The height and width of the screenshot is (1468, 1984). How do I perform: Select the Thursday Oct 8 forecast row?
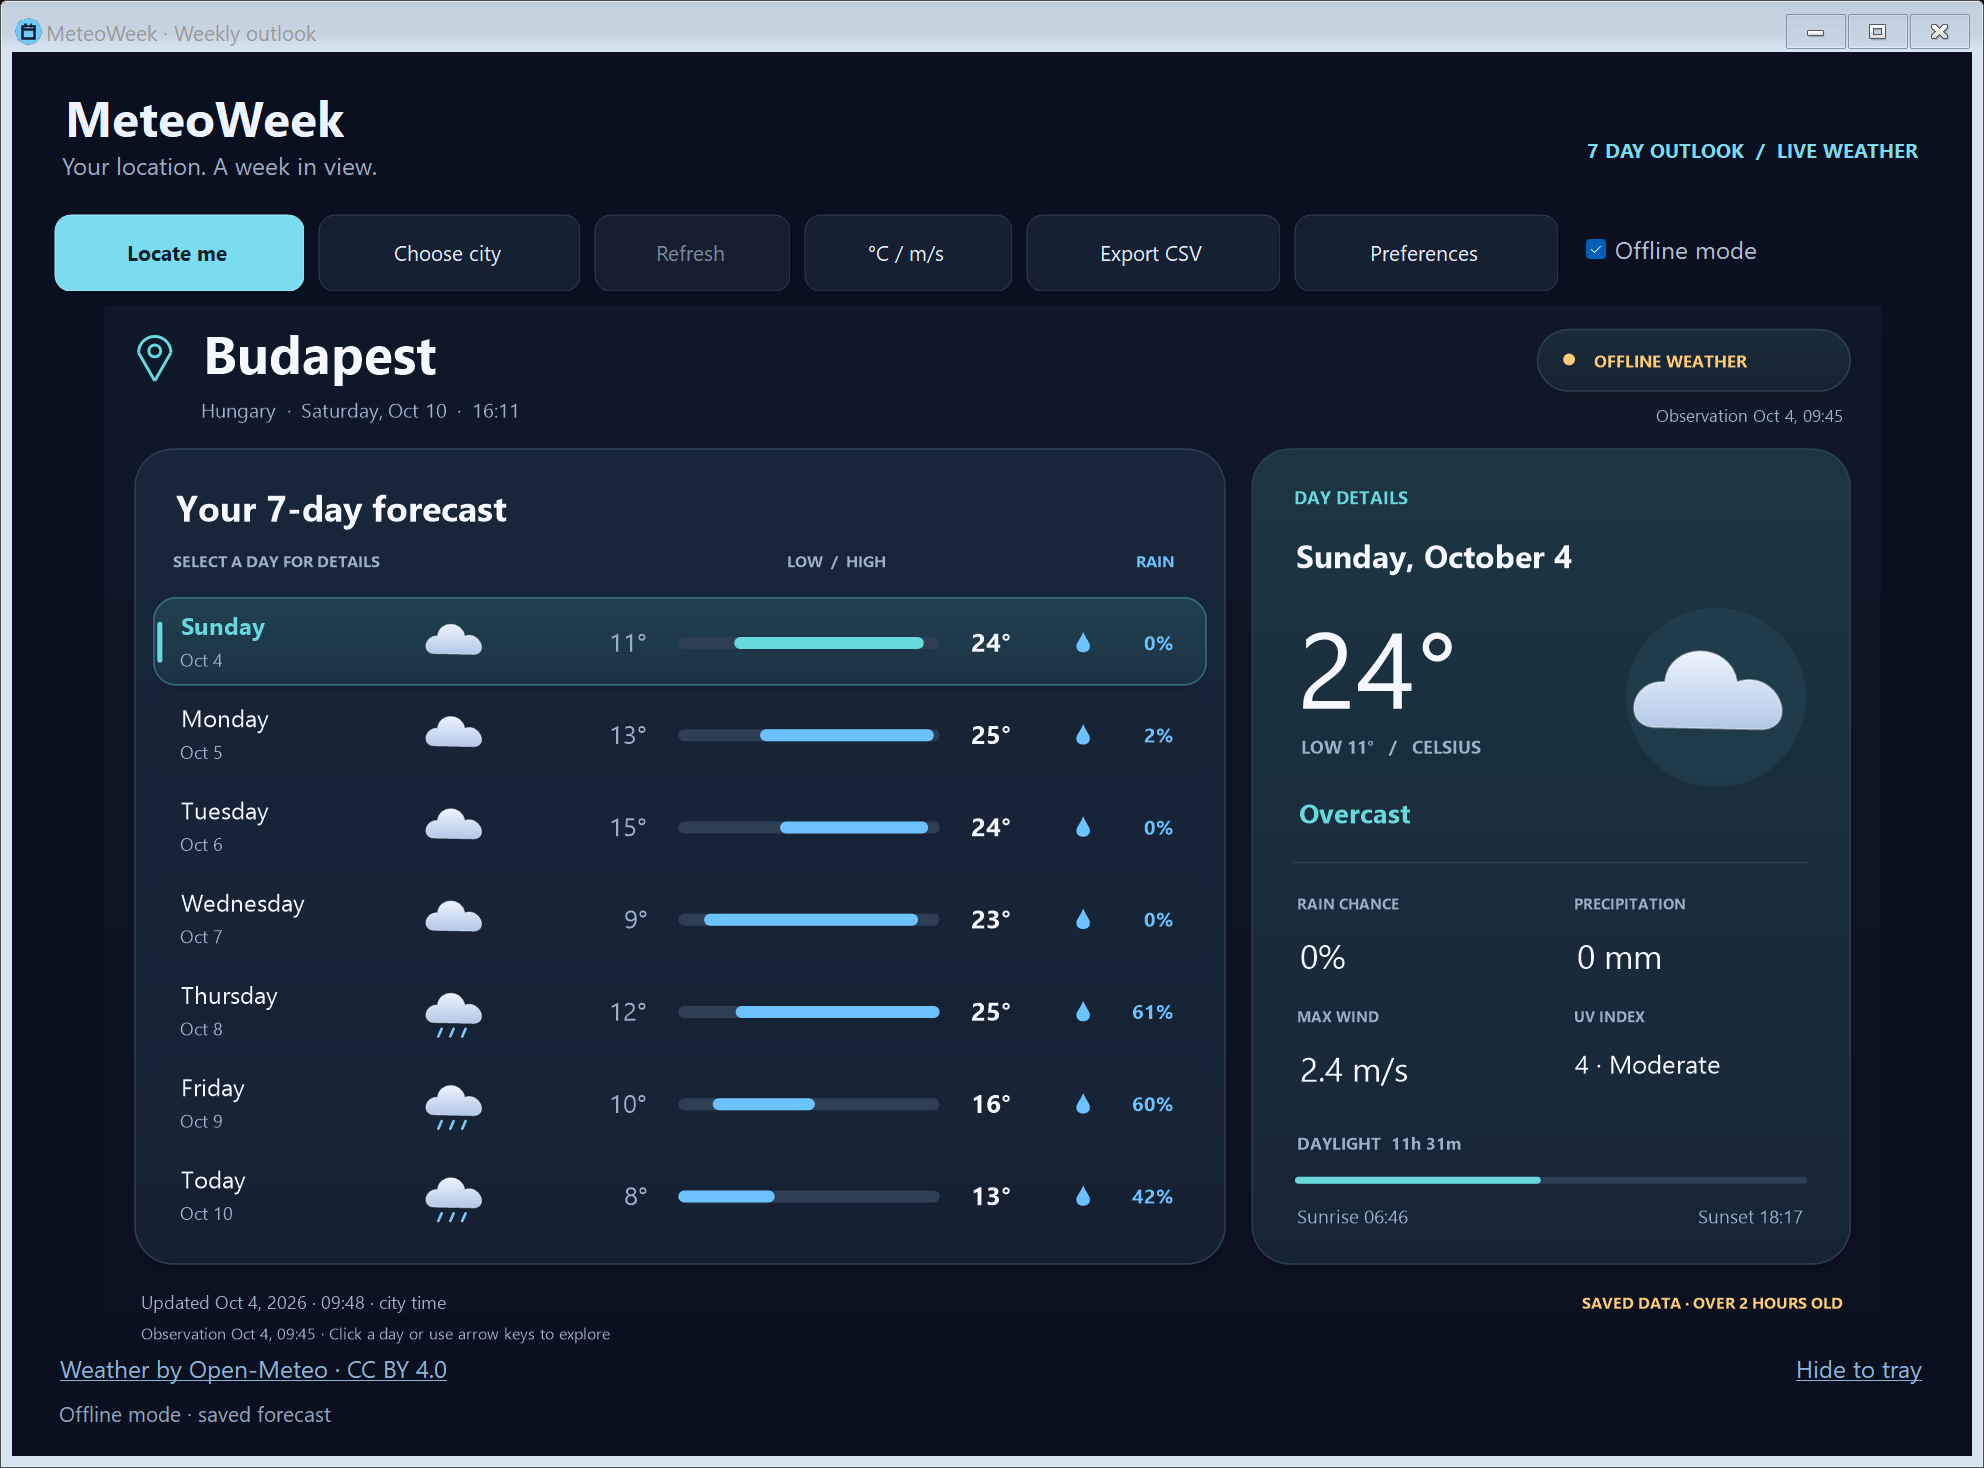point(680,1011)
